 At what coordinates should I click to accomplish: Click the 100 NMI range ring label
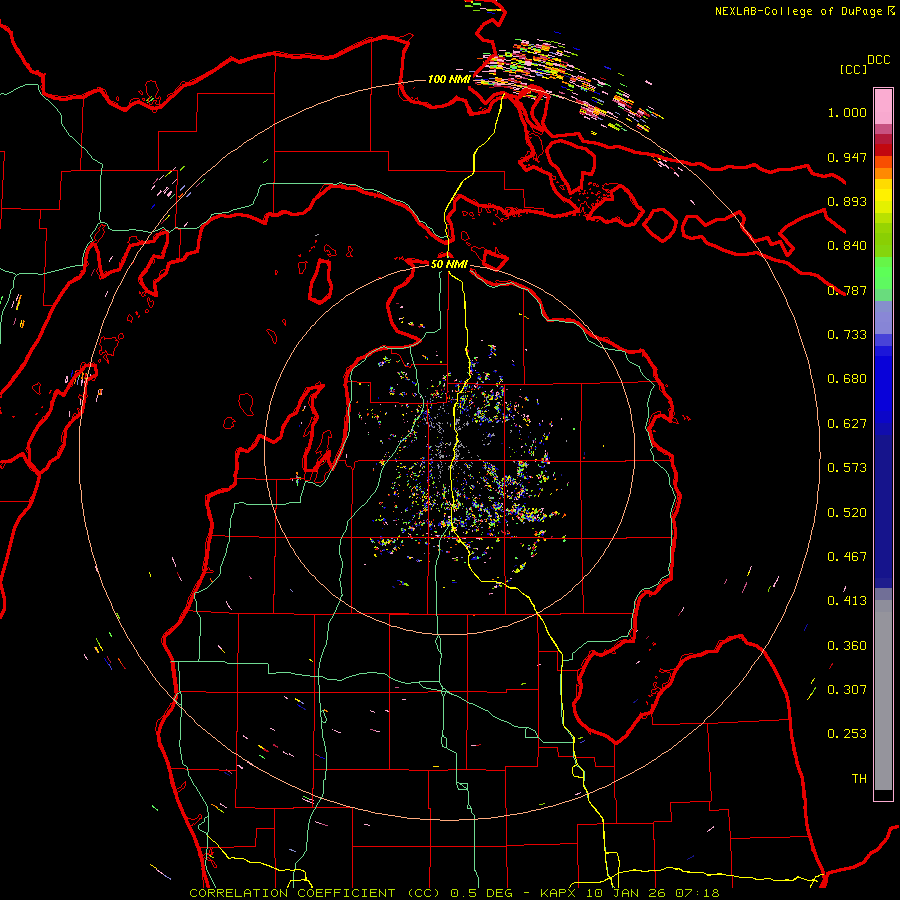pyautogui.click(x=449, y=79)
